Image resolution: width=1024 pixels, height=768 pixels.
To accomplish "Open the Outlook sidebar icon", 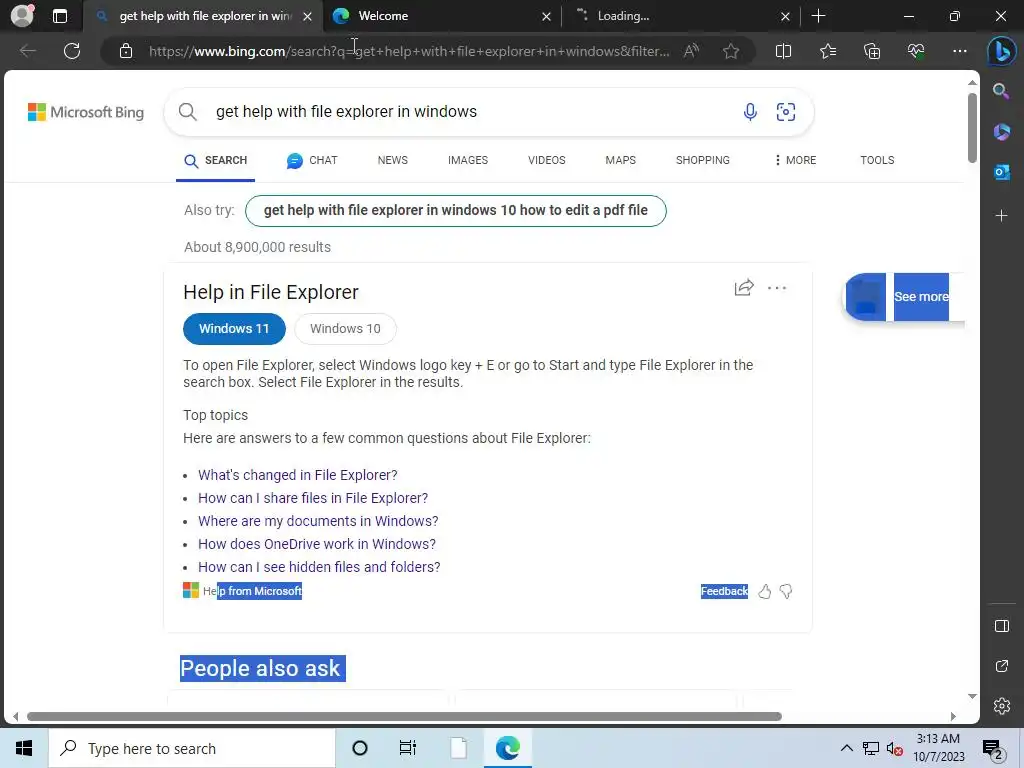I will pyautogui.click(x=1001, y=172).
